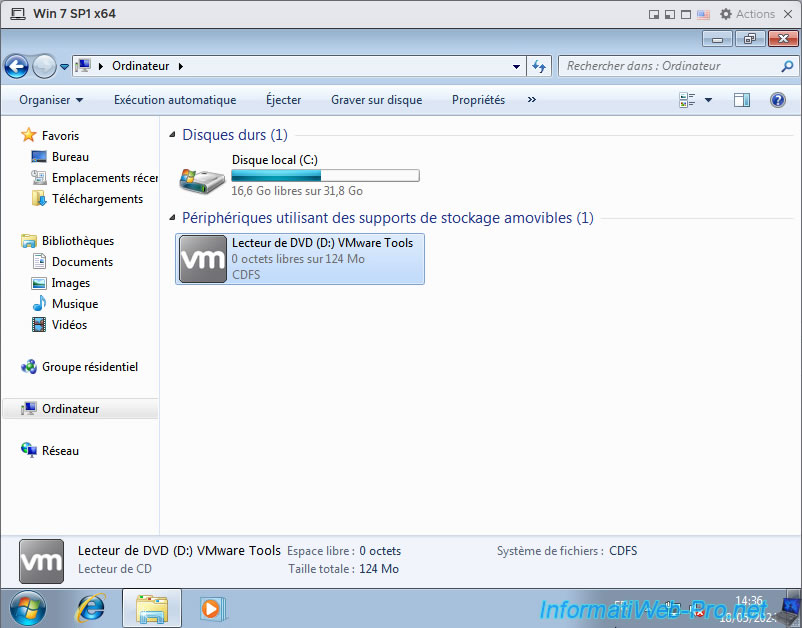Open the Organiser dropdown menu

[51, 100]
